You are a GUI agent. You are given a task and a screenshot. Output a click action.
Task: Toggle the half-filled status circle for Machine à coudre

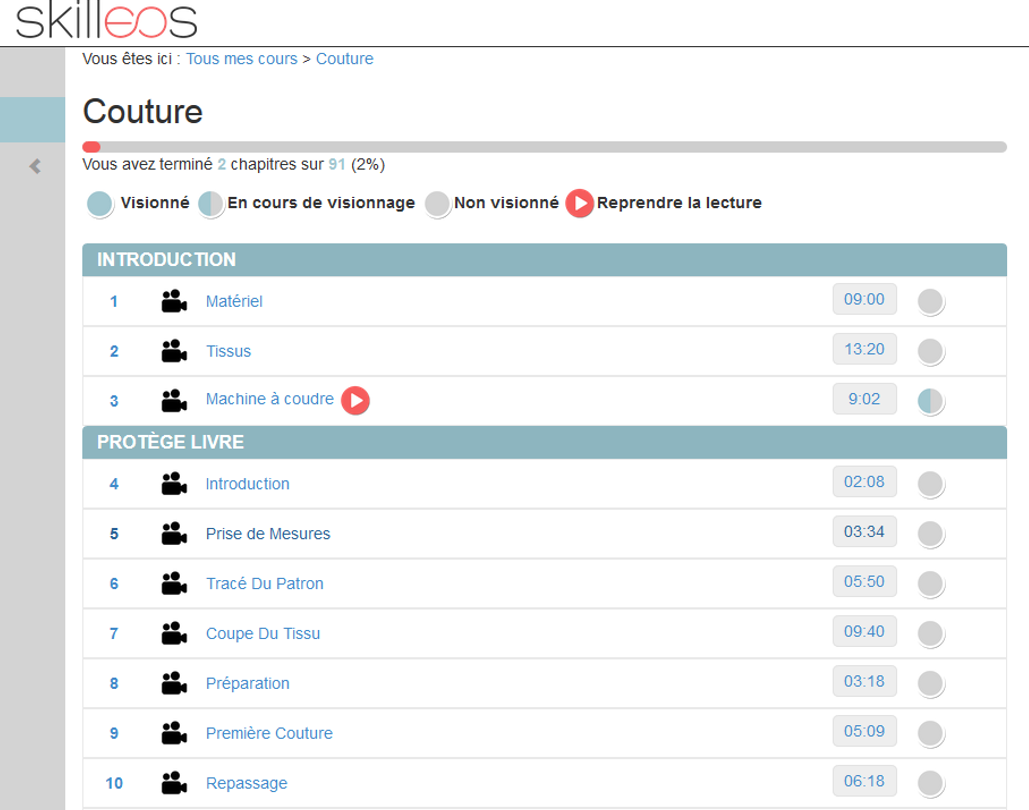[x=931, y=401]
